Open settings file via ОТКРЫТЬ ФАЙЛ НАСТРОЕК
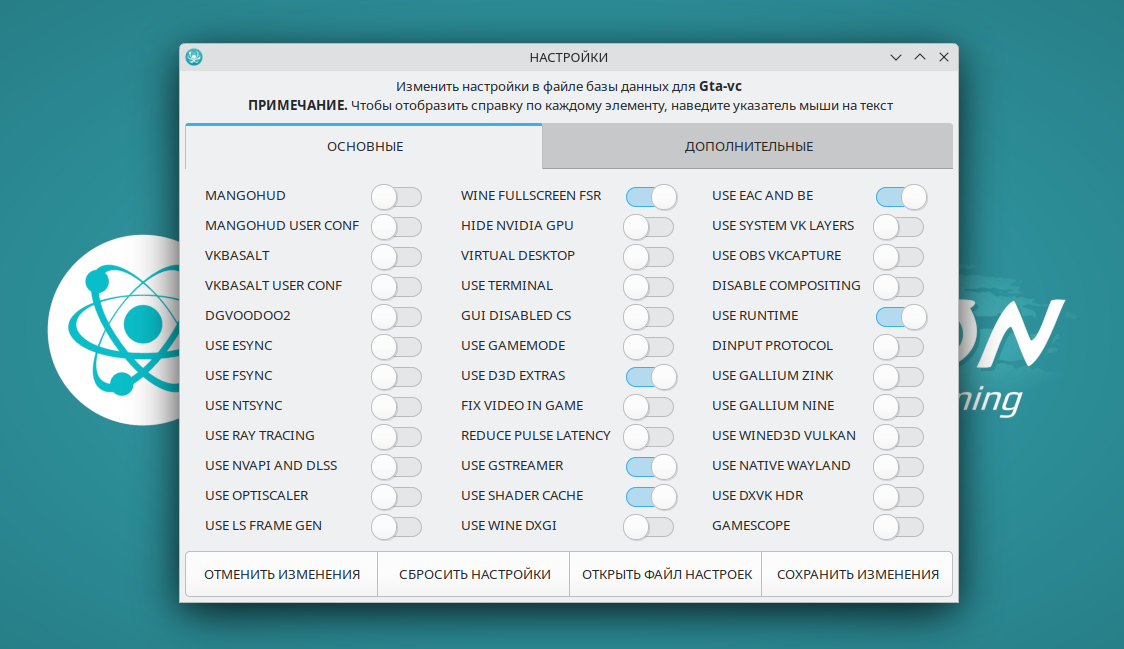The width and height of the screenshot is (1124, 649). click(666, 575)
